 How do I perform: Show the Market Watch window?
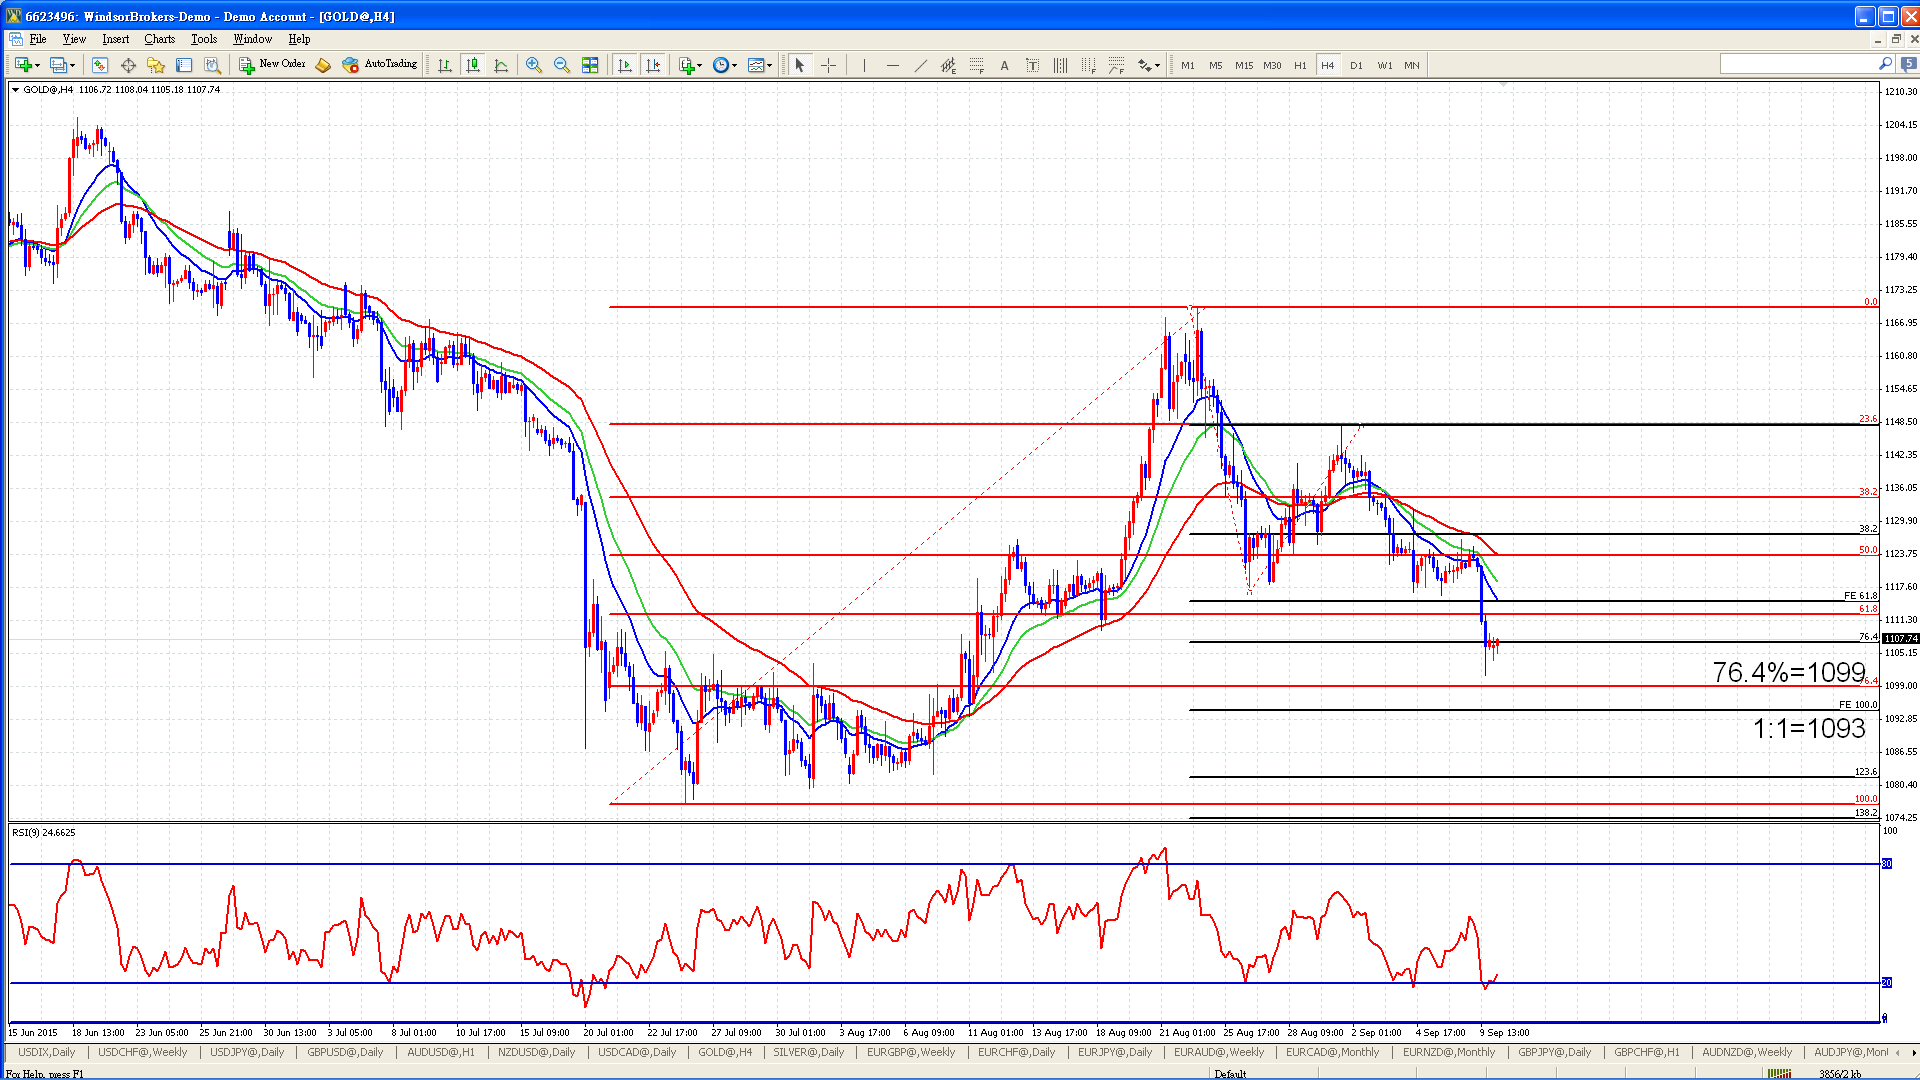[100, 65]
